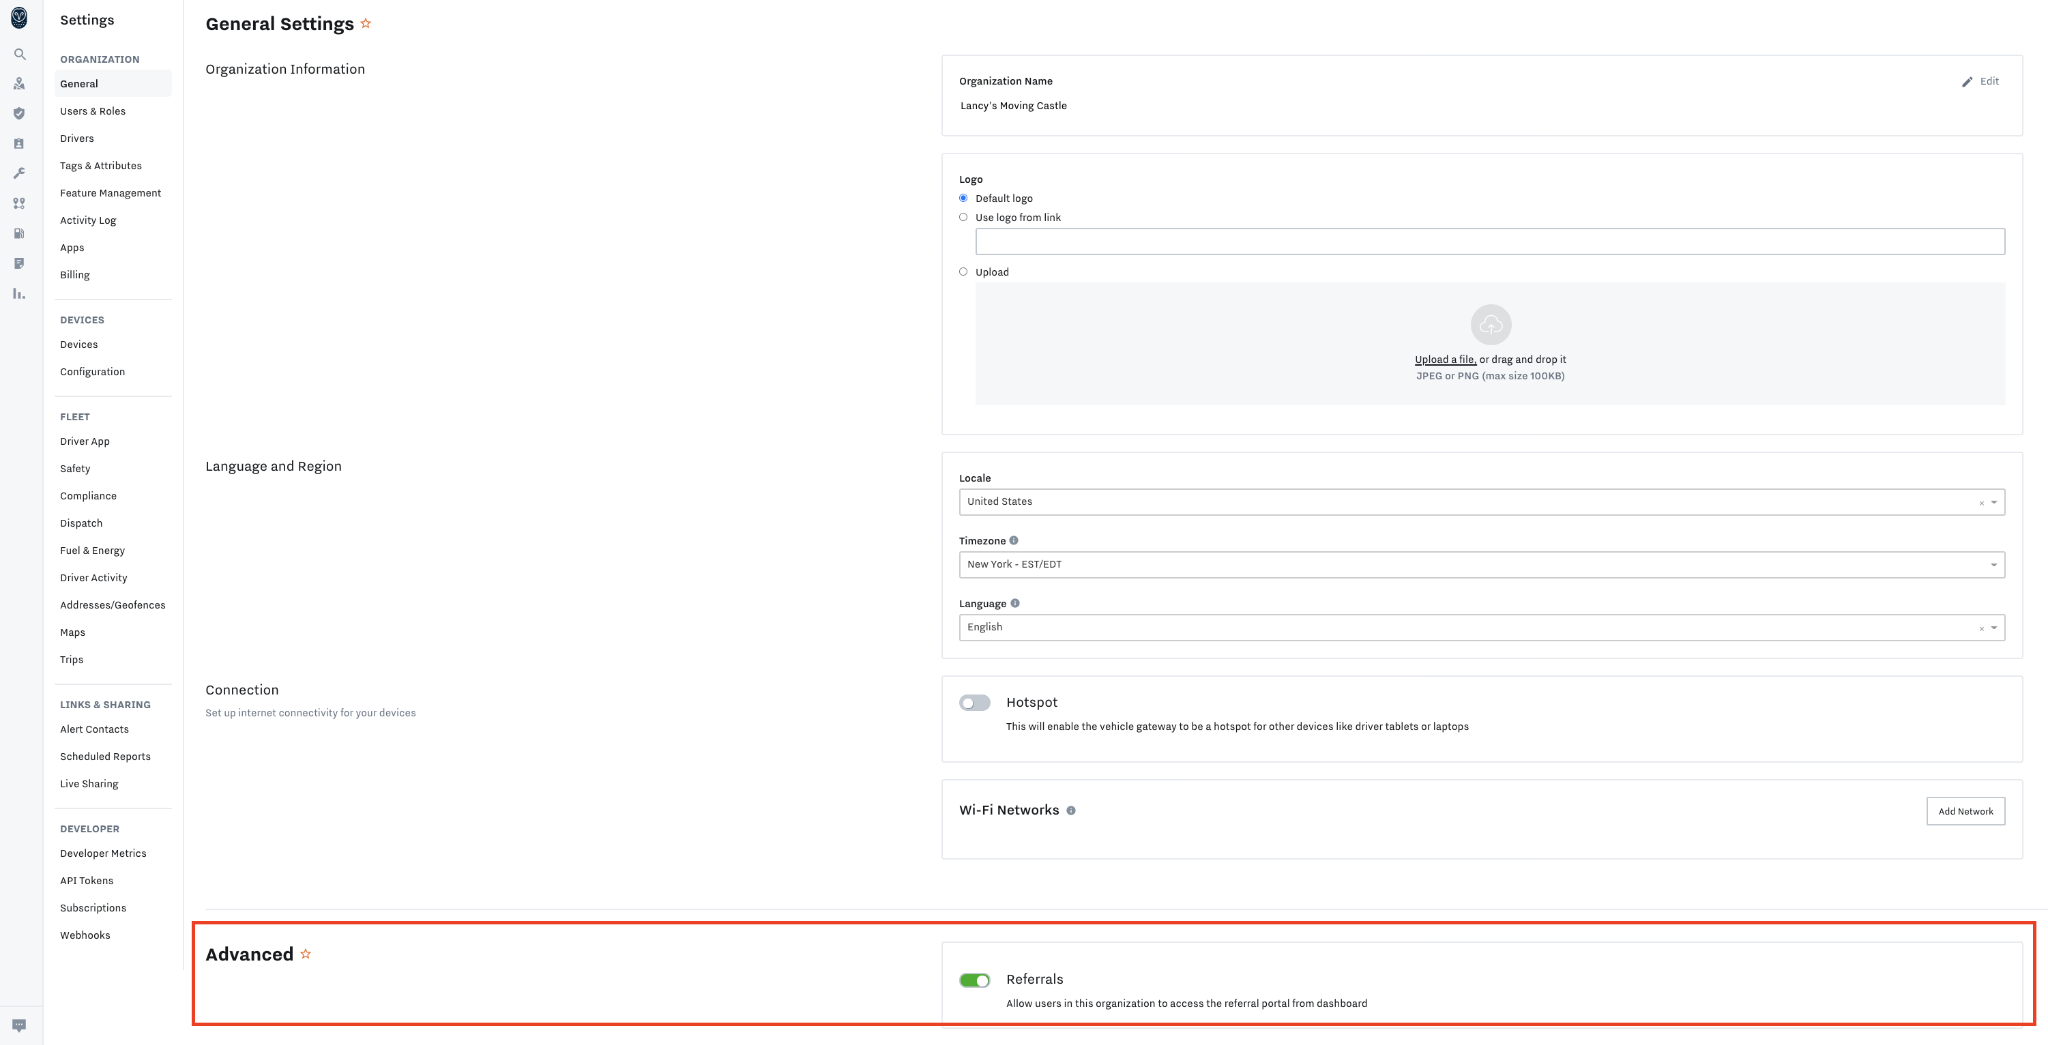Open the Safety shield icon in sidebar
Screen dimensions: 2048x1045
[x=19, y=114]
